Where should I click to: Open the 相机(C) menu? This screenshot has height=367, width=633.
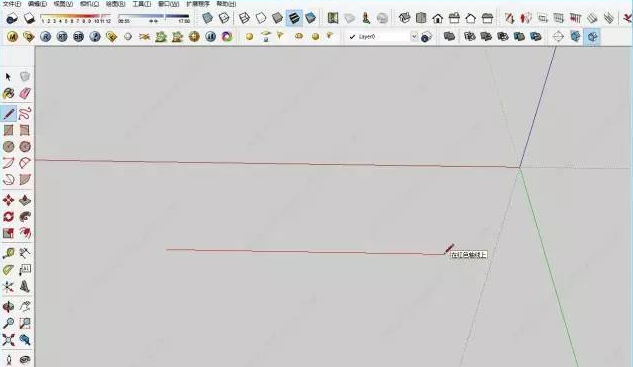tap(89, 4)
